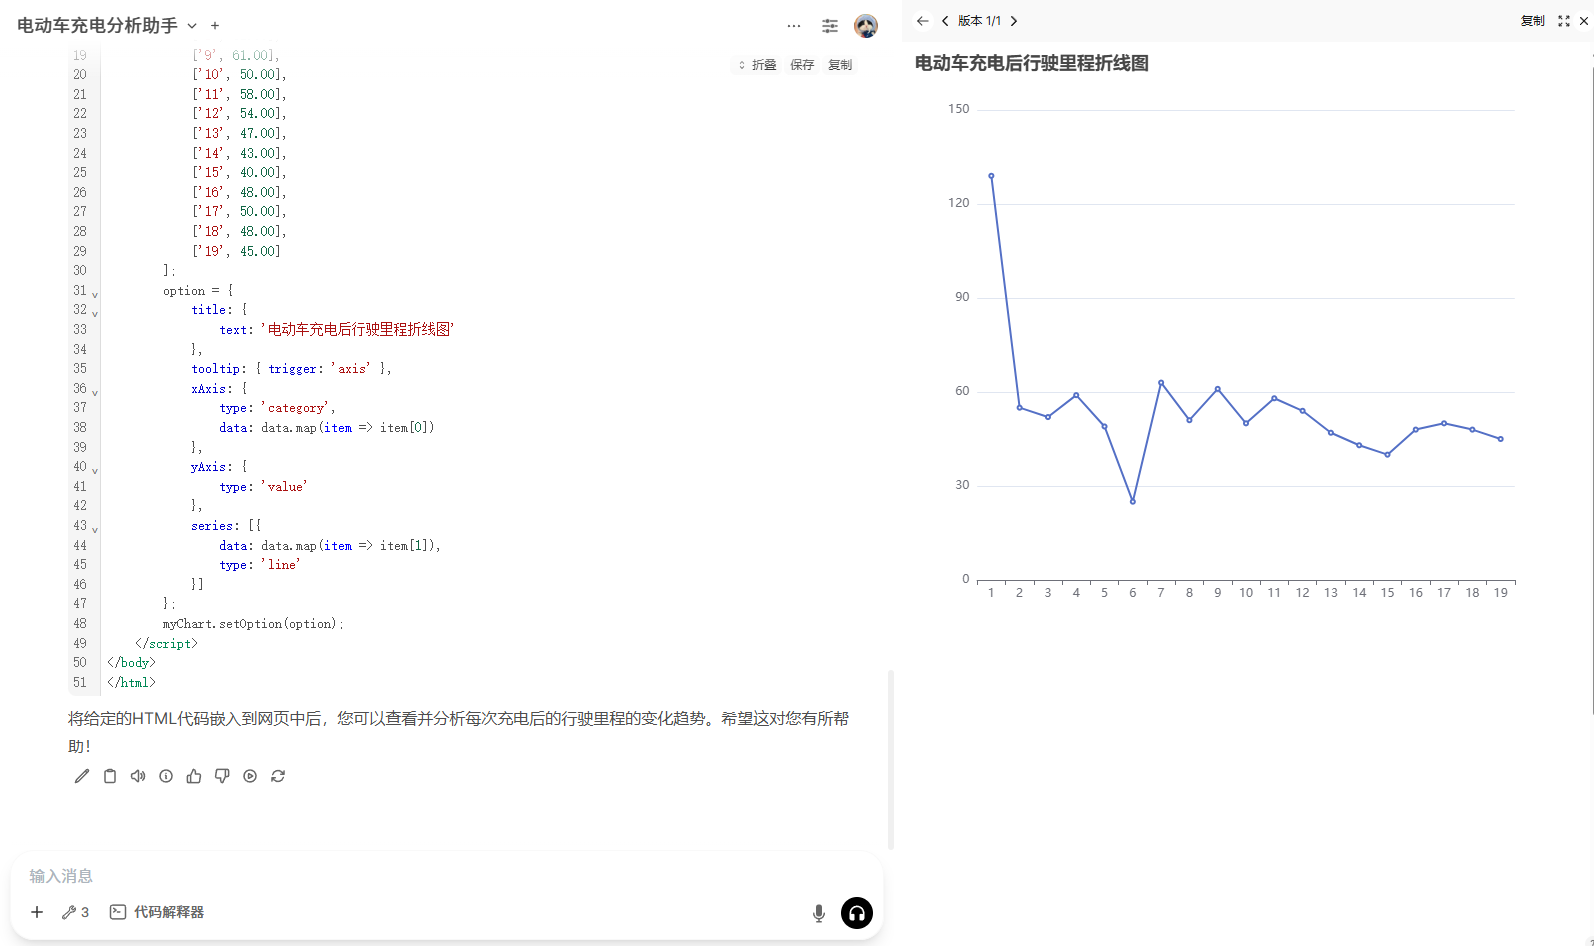
Task: Dislike the reply with thumbs down
Action: click(x=222, y=776)
